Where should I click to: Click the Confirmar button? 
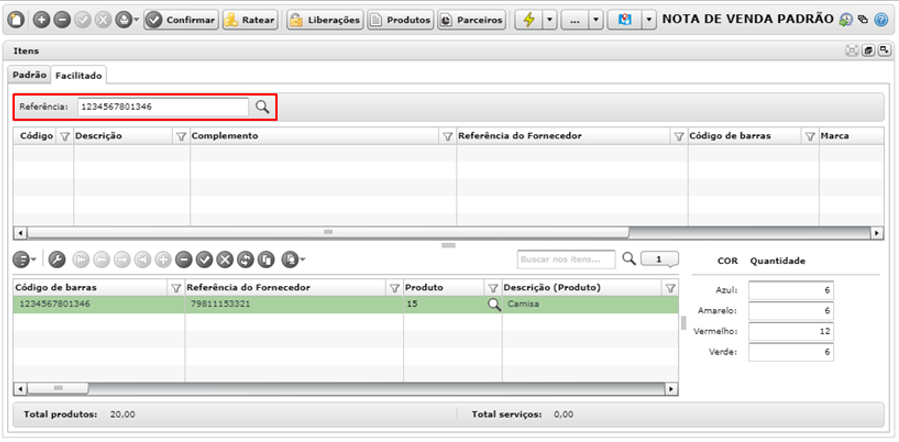(181, 20)
